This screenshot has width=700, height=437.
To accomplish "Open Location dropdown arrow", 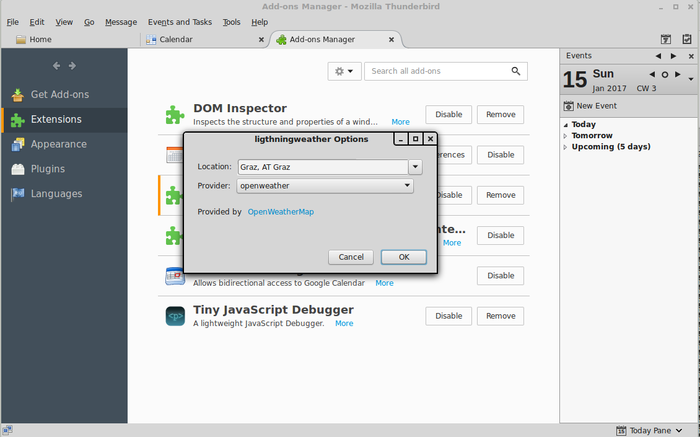I will pyautogui.click(x=415, y=167).
